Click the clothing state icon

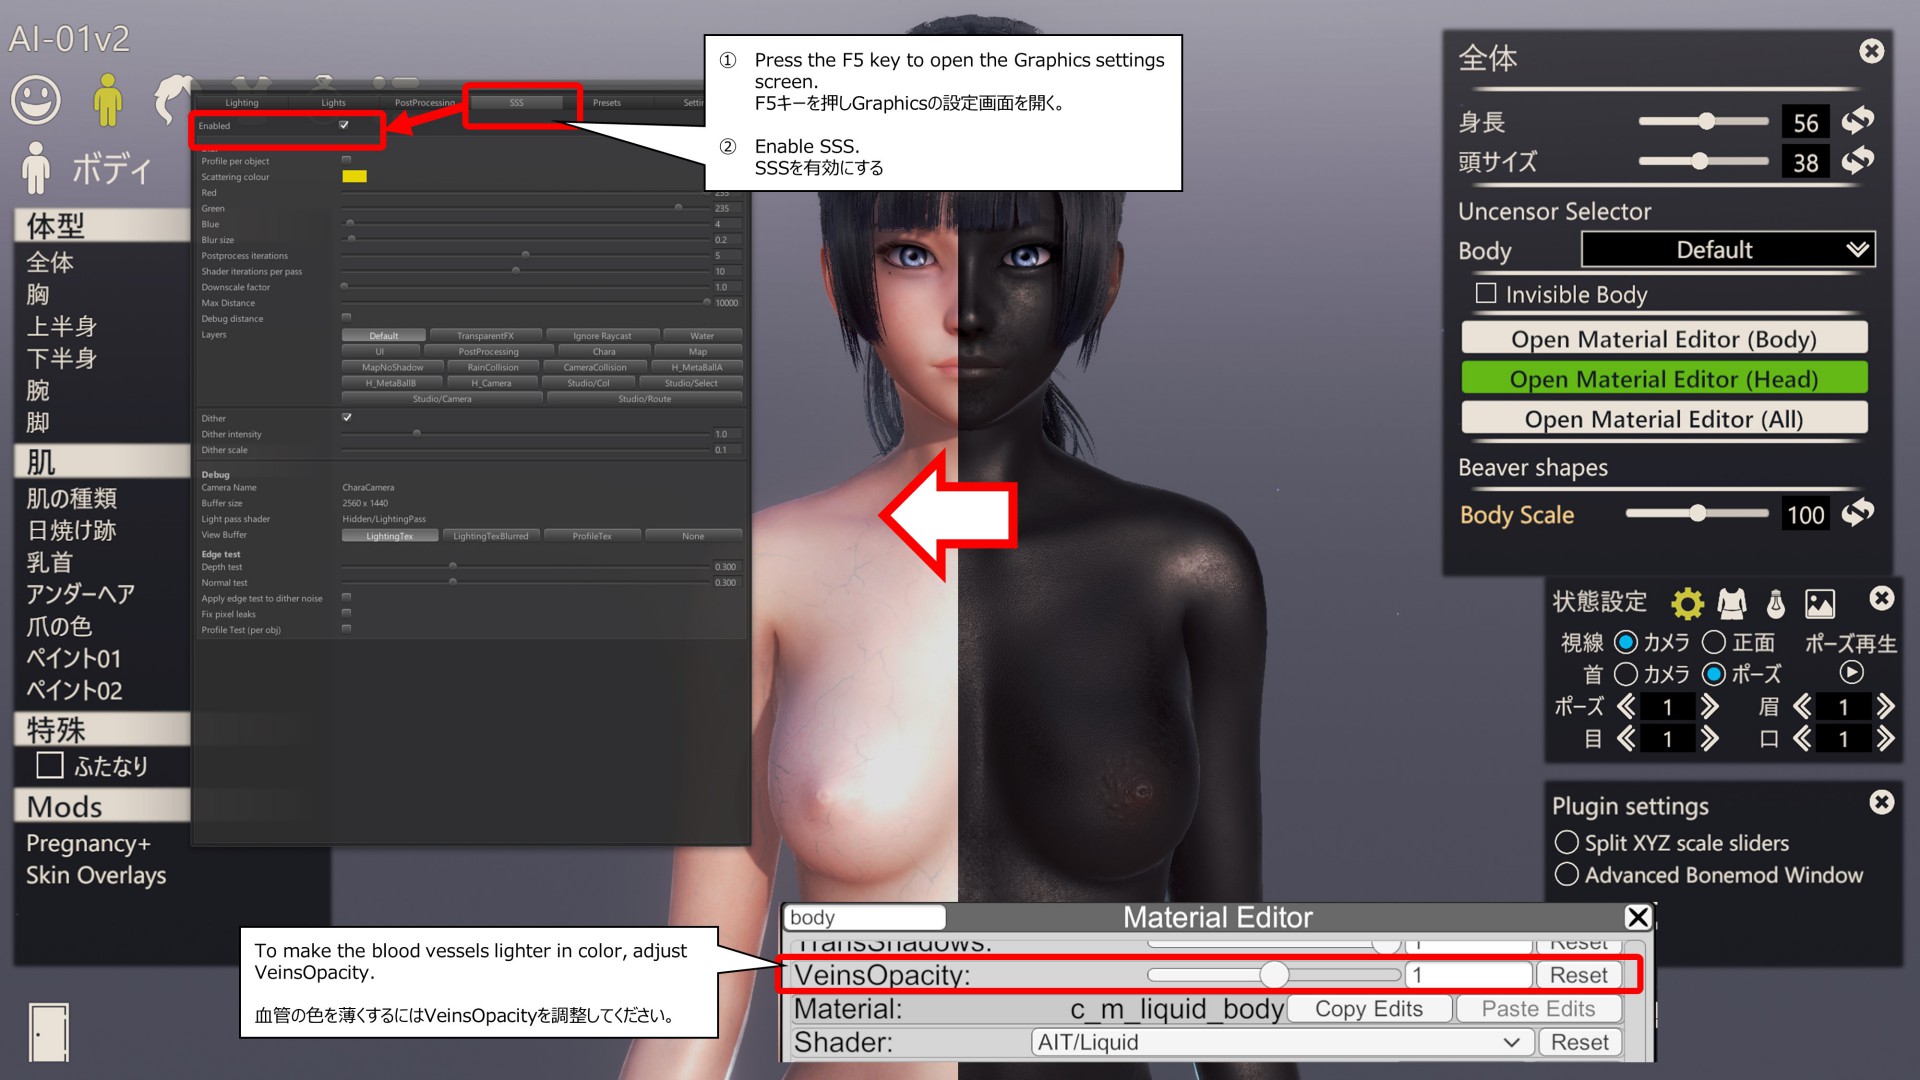tap(1732, 603)
